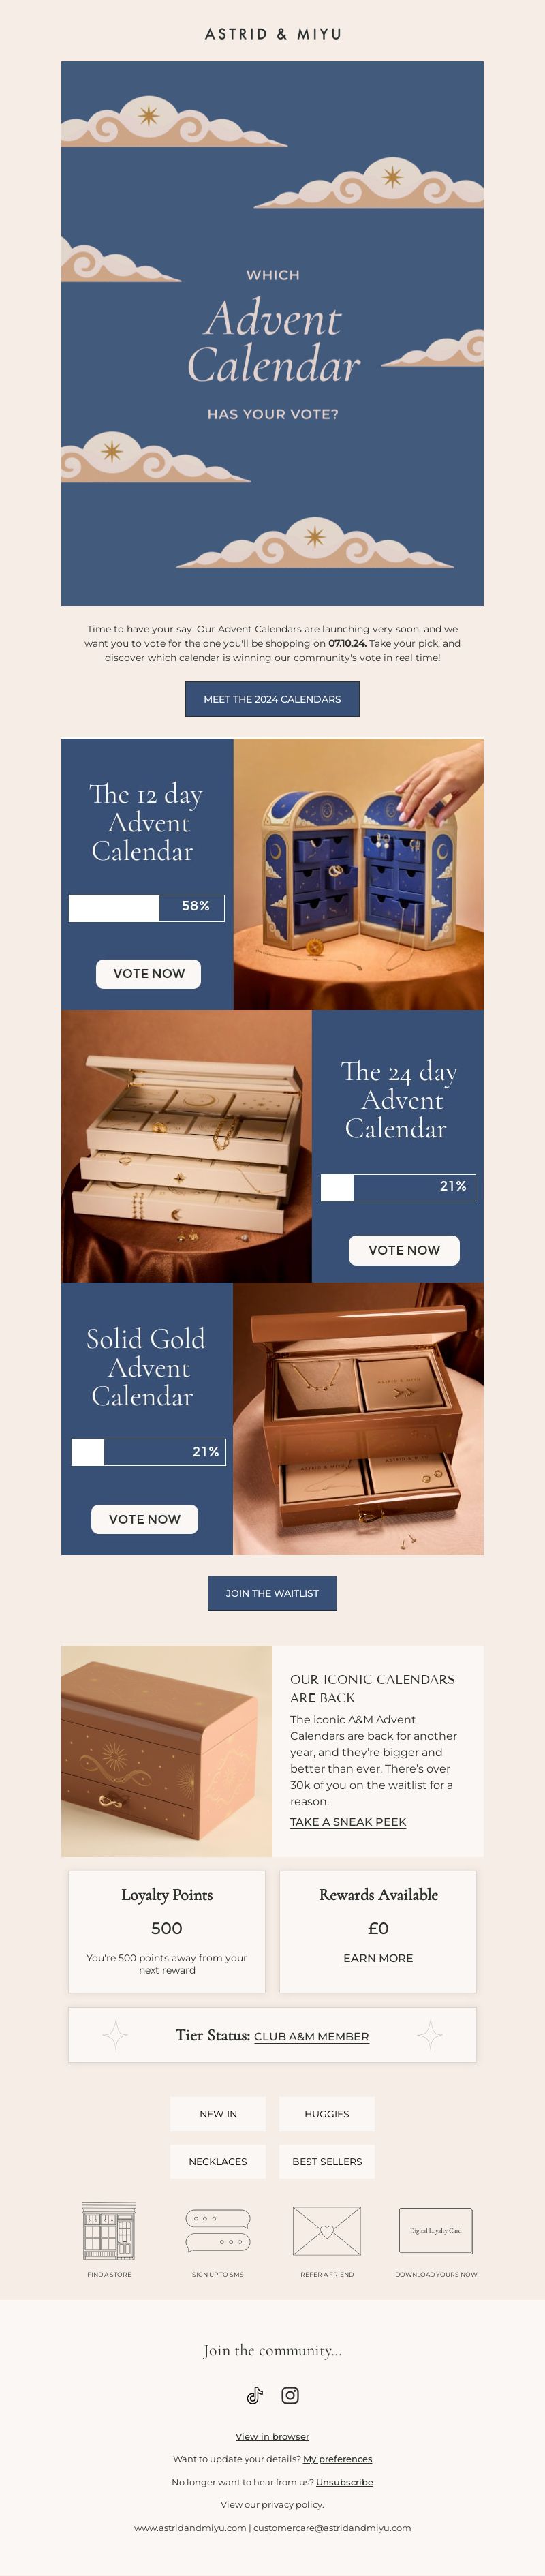Open the Club A&M Member tier link

311,2036
